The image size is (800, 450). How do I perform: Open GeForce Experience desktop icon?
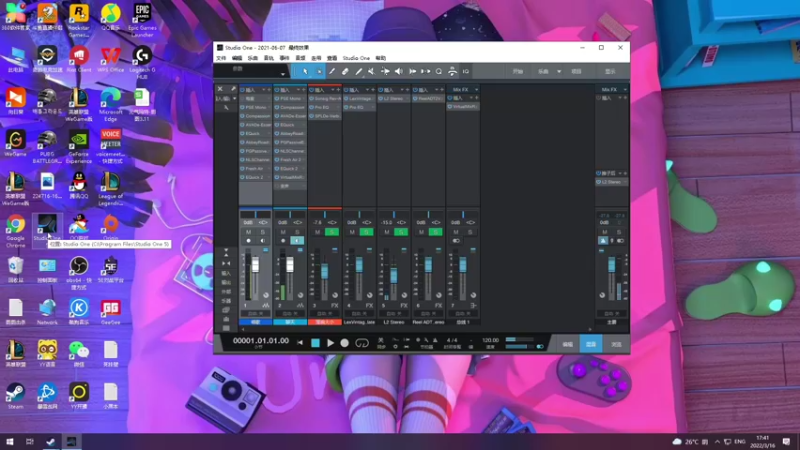click(x=79, y=147)
